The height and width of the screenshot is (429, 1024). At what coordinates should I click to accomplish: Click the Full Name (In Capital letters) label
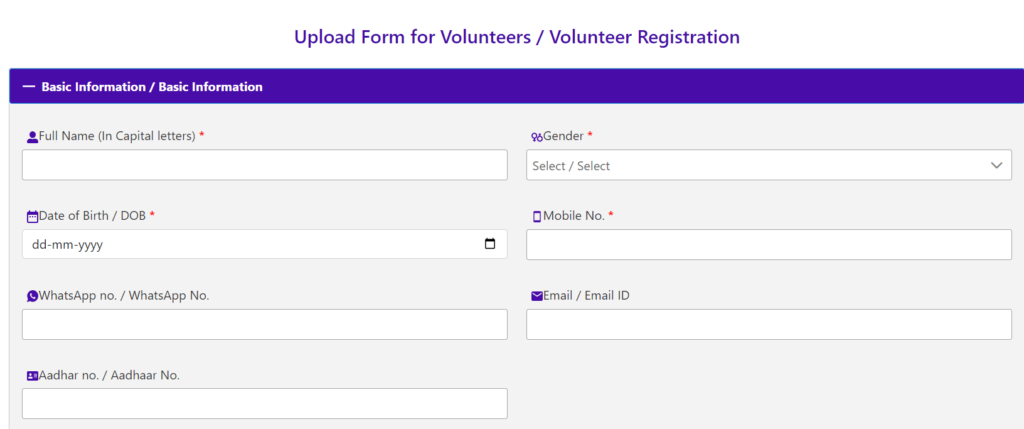[118, 136]
